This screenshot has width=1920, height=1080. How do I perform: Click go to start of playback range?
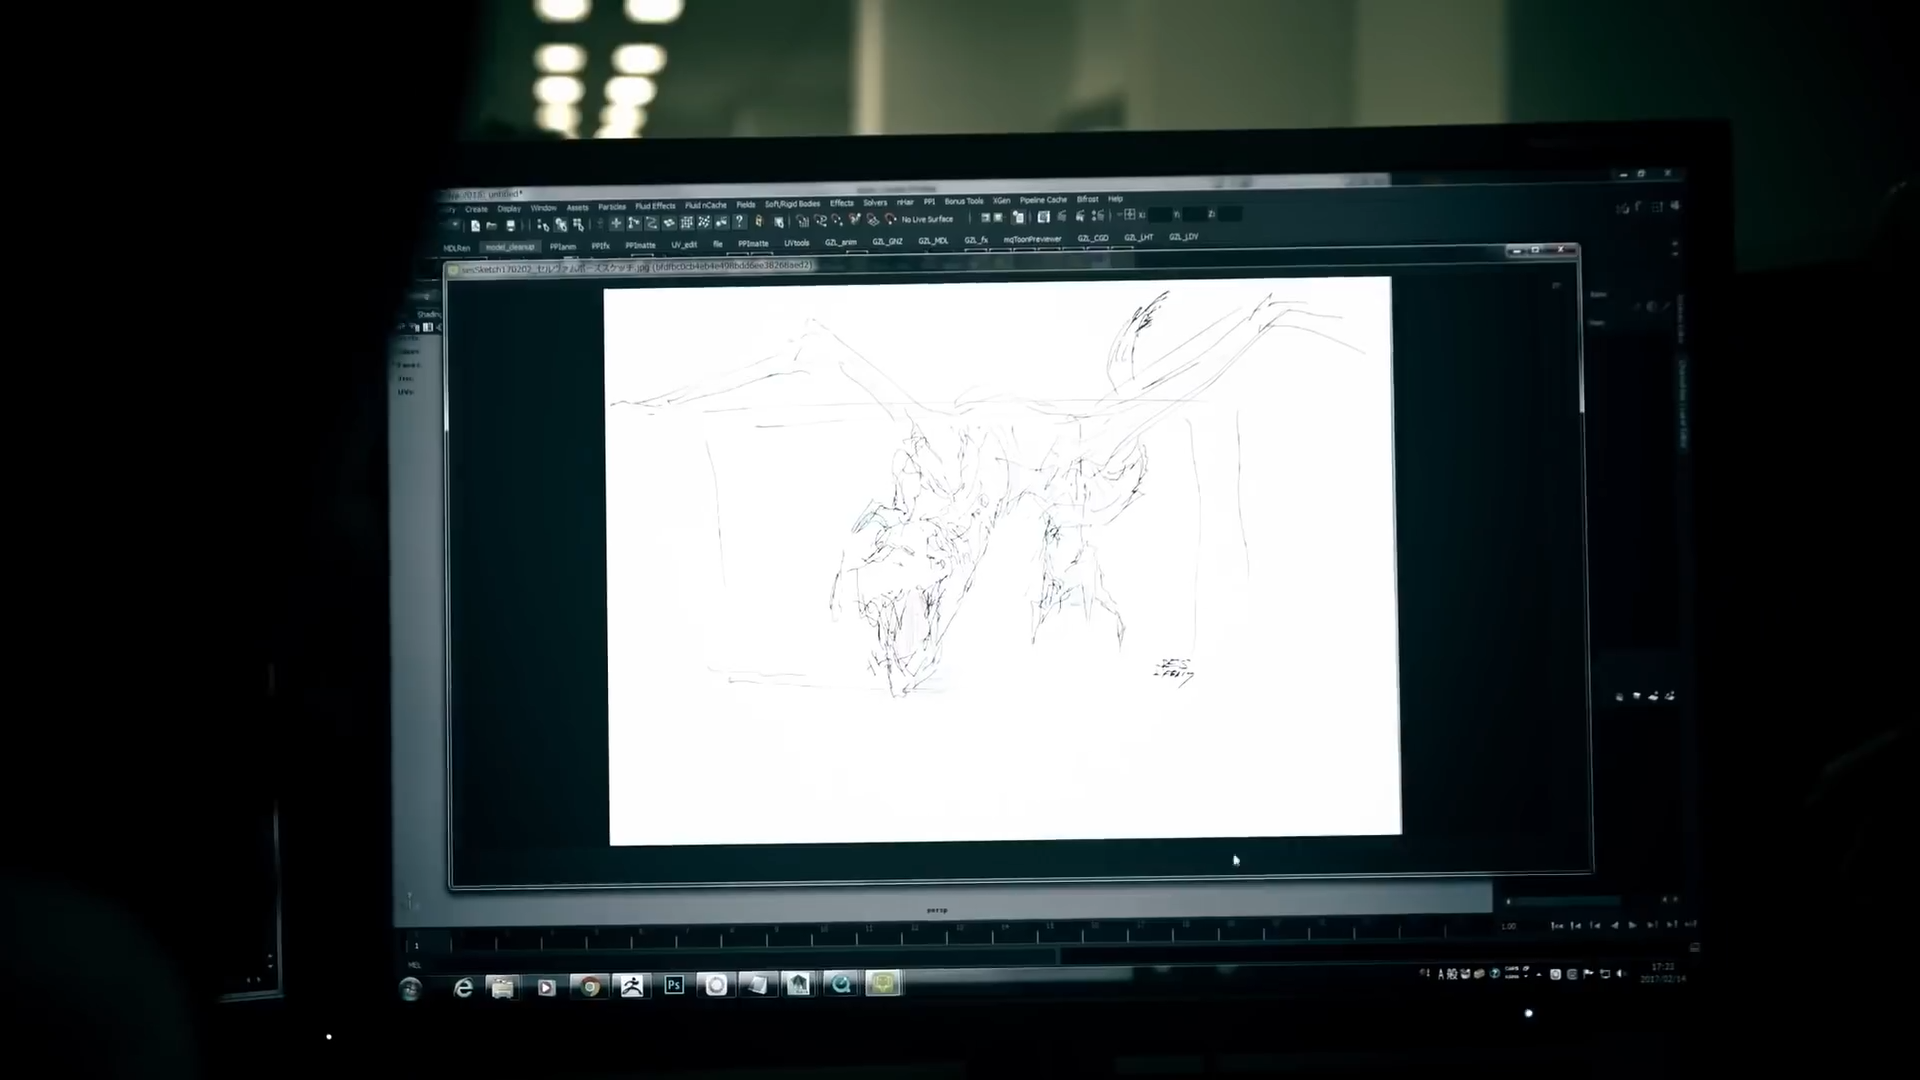(x=1557, y=926)
